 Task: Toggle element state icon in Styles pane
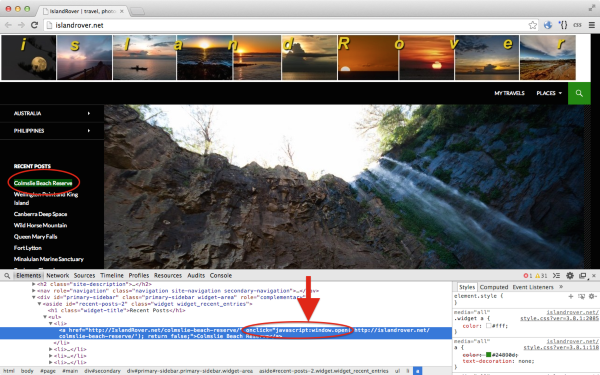pyautogui.click(x=581, y=296)
